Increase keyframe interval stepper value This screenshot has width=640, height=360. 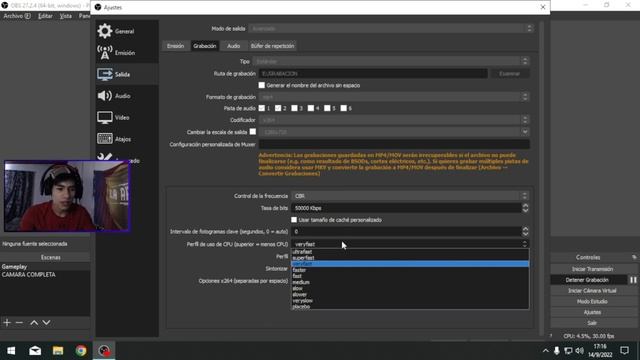[525, 229]
